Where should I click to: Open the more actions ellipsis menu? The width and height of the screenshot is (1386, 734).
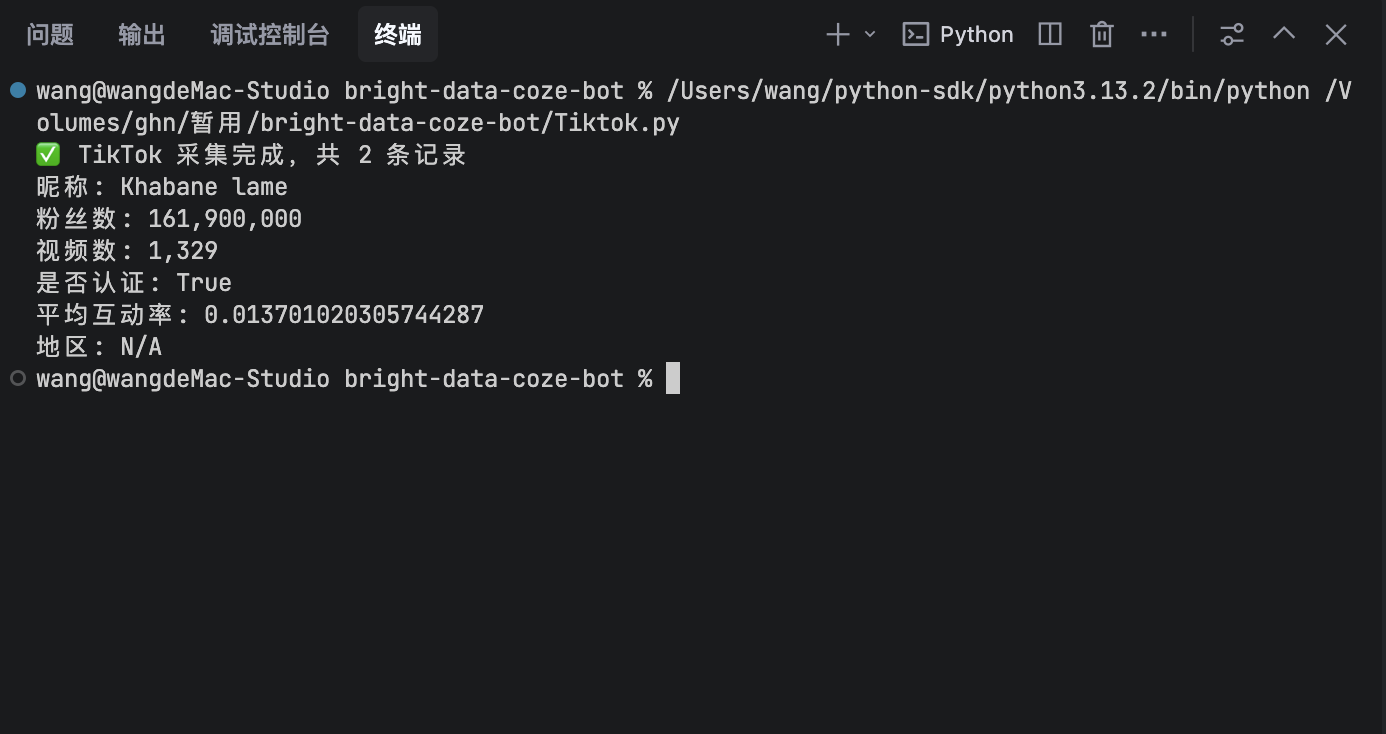click(1154, 35)
